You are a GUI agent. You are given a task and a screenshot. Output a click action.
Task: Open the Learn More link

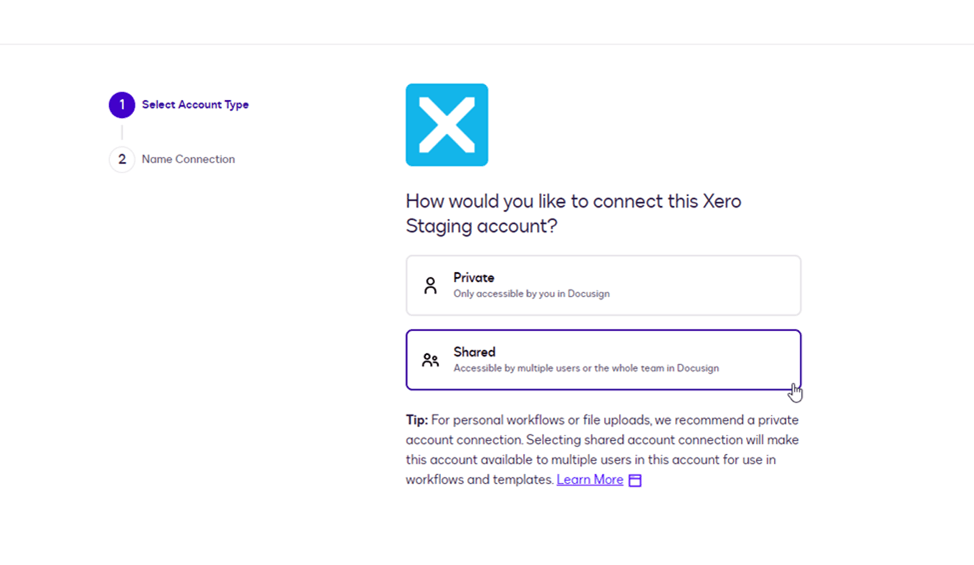coord(590,480)
